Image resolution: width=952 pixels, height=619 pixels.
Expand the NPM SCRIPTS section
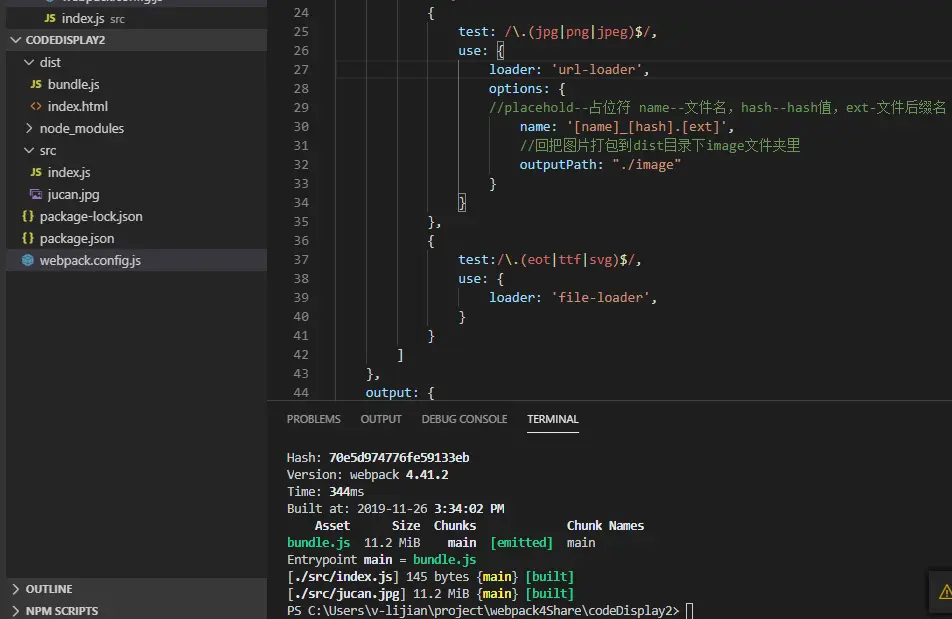[x=16, y=611]
